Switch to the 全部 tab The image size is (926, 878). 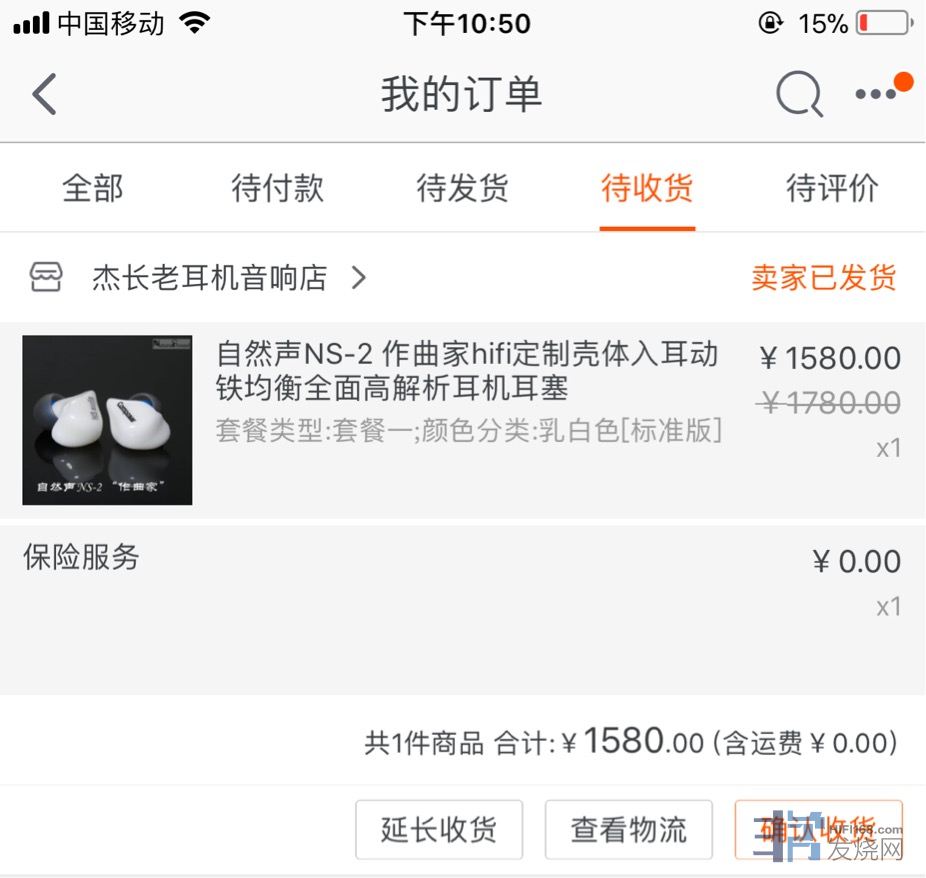[x=93, y=188]
